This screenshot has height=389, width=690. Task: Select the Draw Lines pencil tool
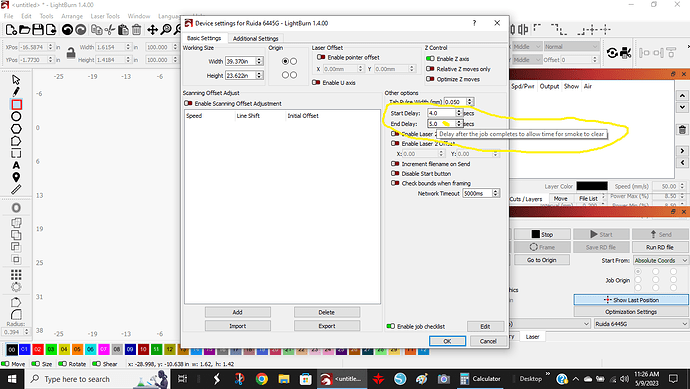coord(16,92)
